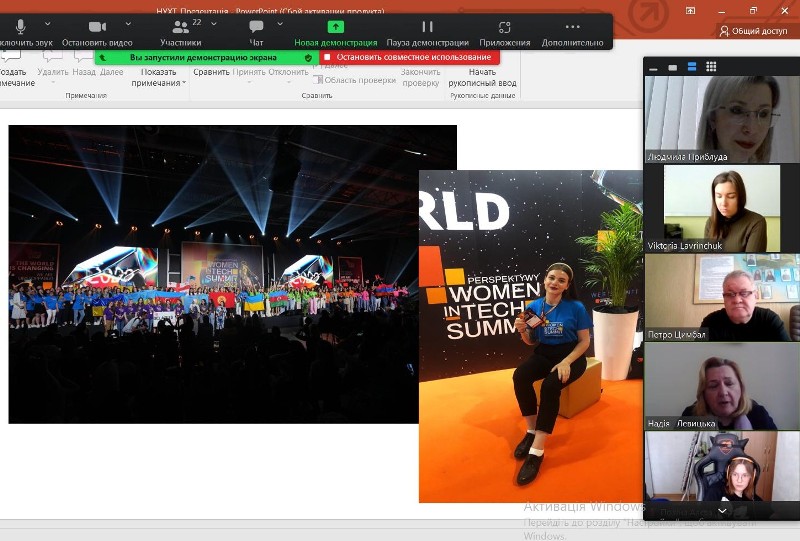
Task: Click Stop Share red button
Action: click(410, 57)
